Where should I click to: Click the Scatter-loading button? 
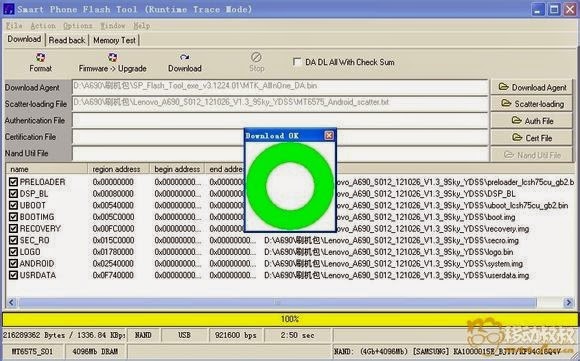pyautogui.click(x=532, y=104)
